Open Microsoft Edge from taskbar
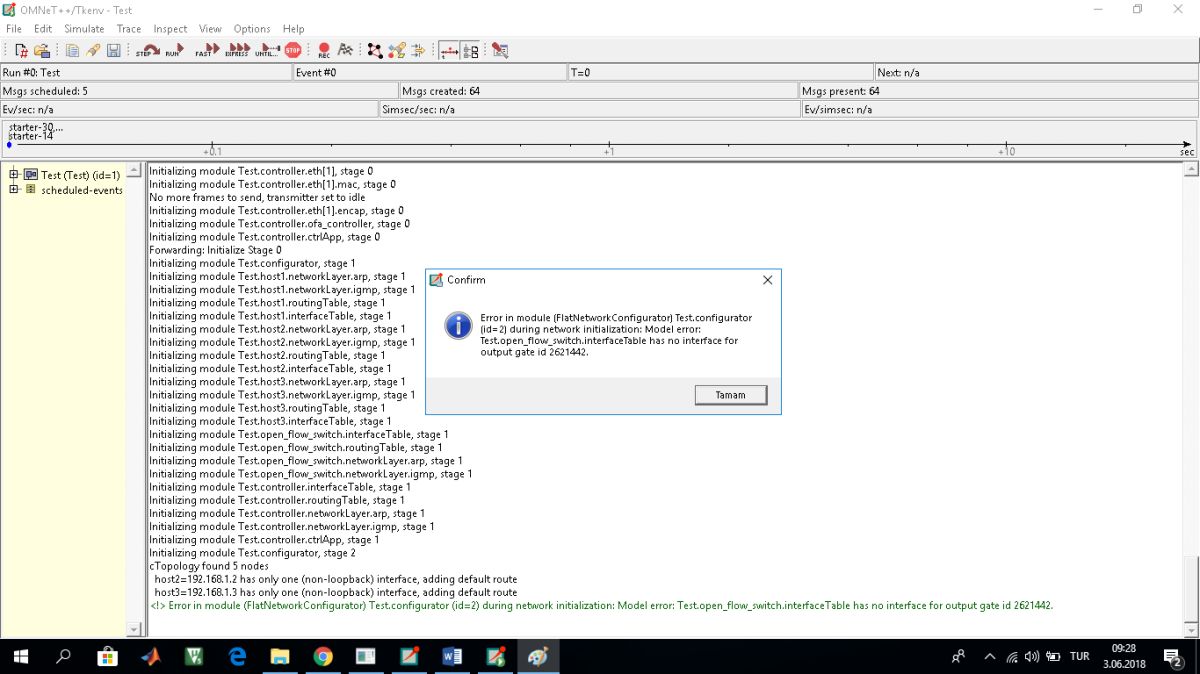Image resolution: width=1200 pixels, height=674 pixels. coord(236,657)
